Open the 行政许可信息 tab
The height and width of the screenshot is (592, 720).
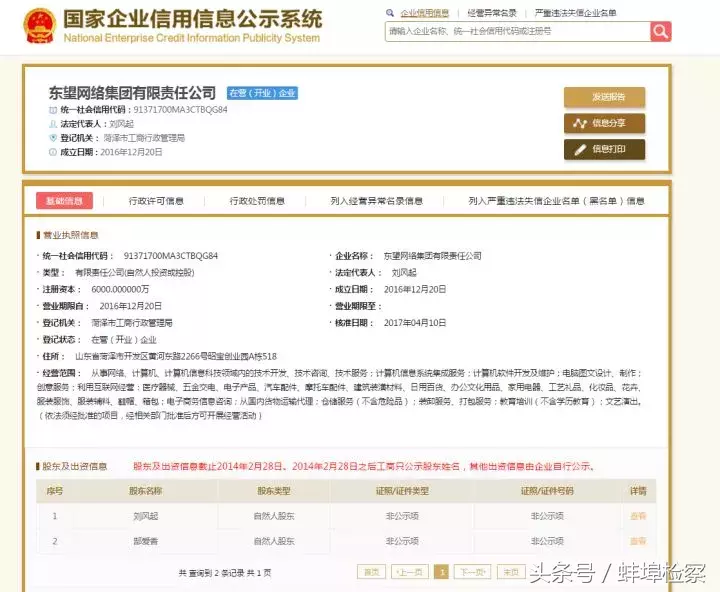click(156, 201)
